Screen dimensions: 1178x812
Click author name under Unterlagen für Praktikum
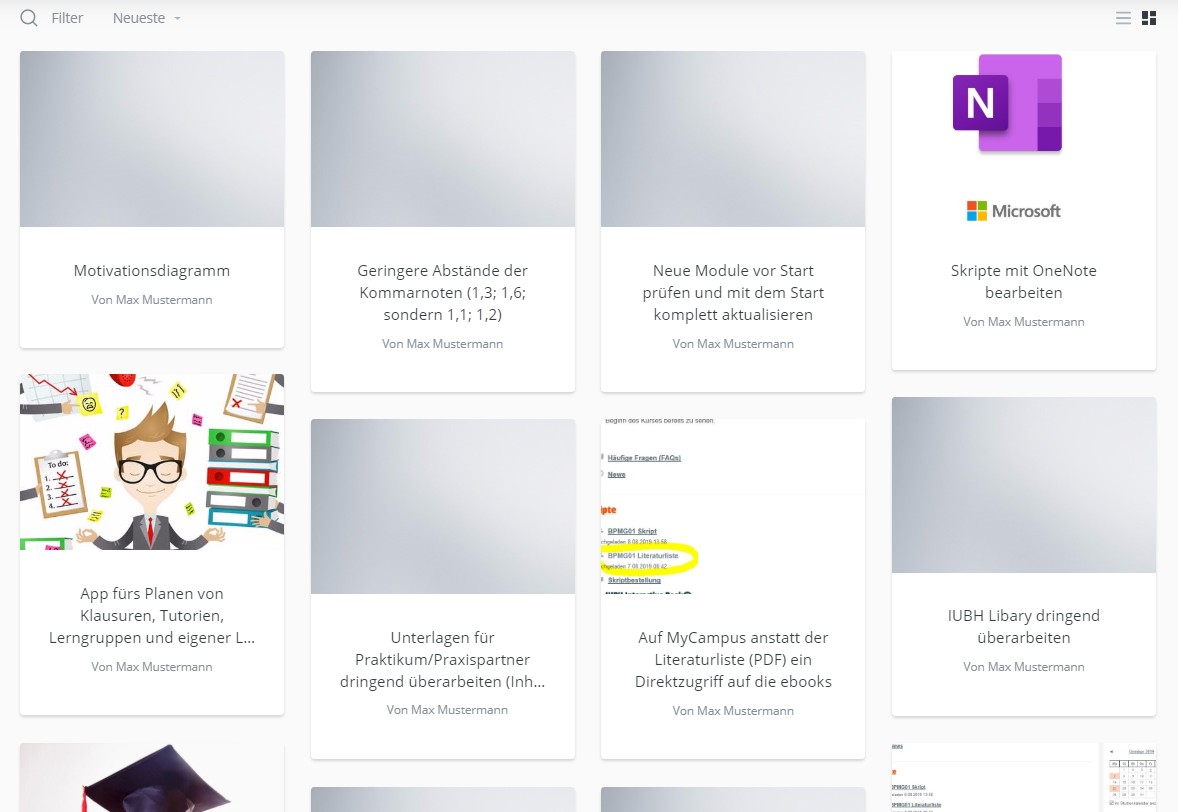pyautogui.click(x=447, y=710)
